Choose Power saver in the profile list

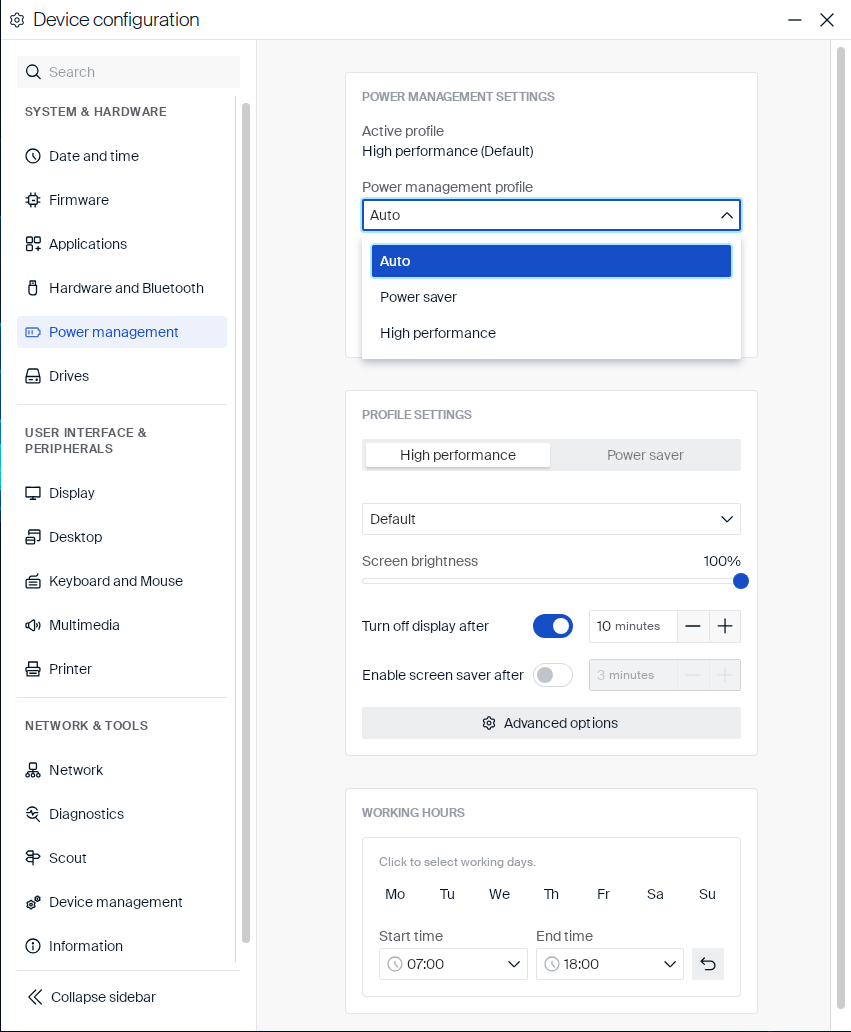tap(552, 297)
